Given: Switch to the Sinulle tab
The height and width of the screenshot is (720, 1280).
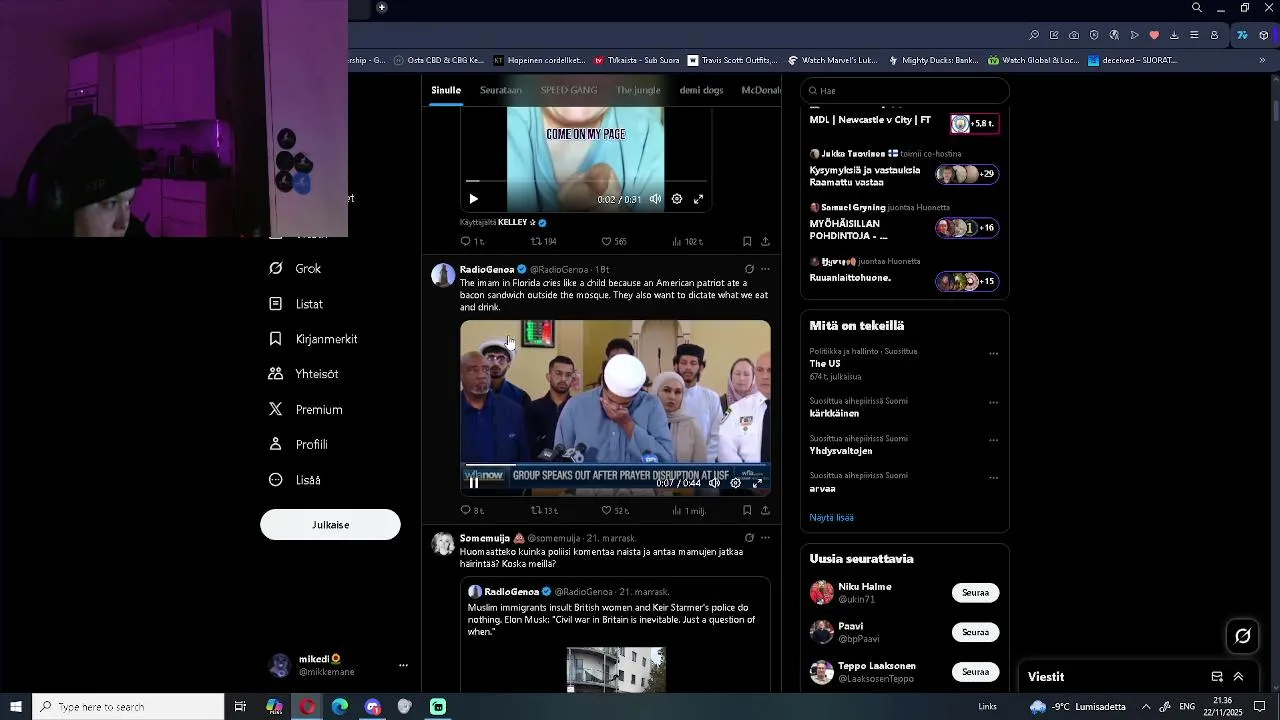Looking at the screenshot, I should [x=446, y=90].
